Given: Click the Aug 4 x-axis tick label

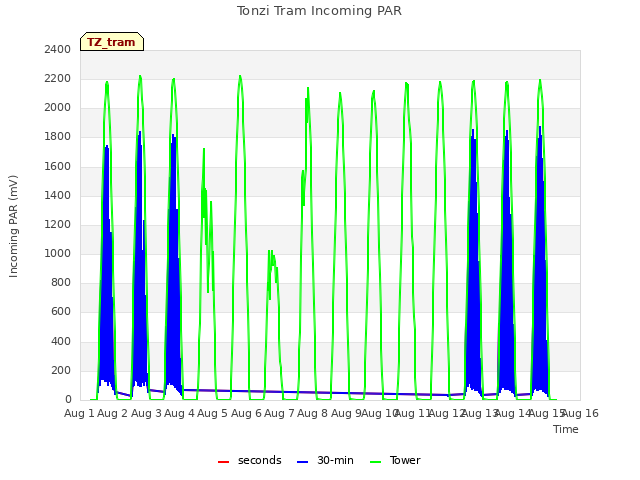Looking at the screenshot, I should [x=180, y=413].
